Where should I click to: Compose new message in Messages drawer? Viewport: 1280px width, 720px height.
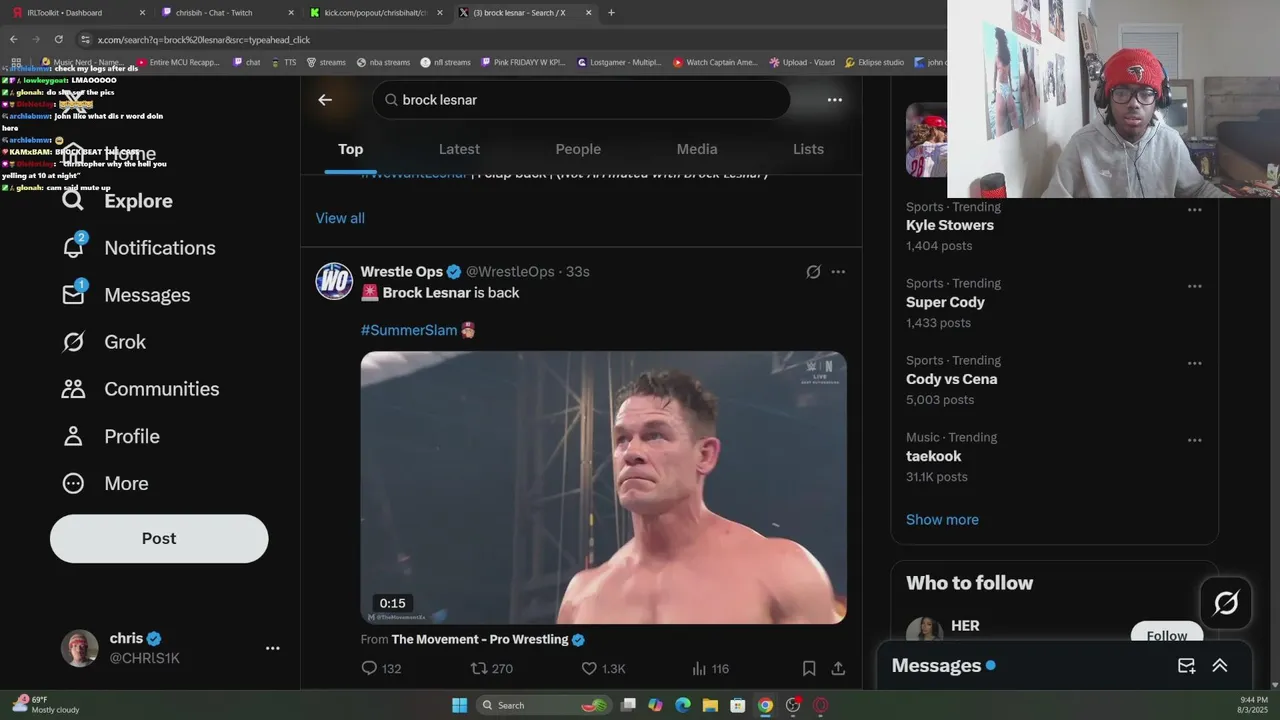pyautogui.click(x=1186, y=666)
